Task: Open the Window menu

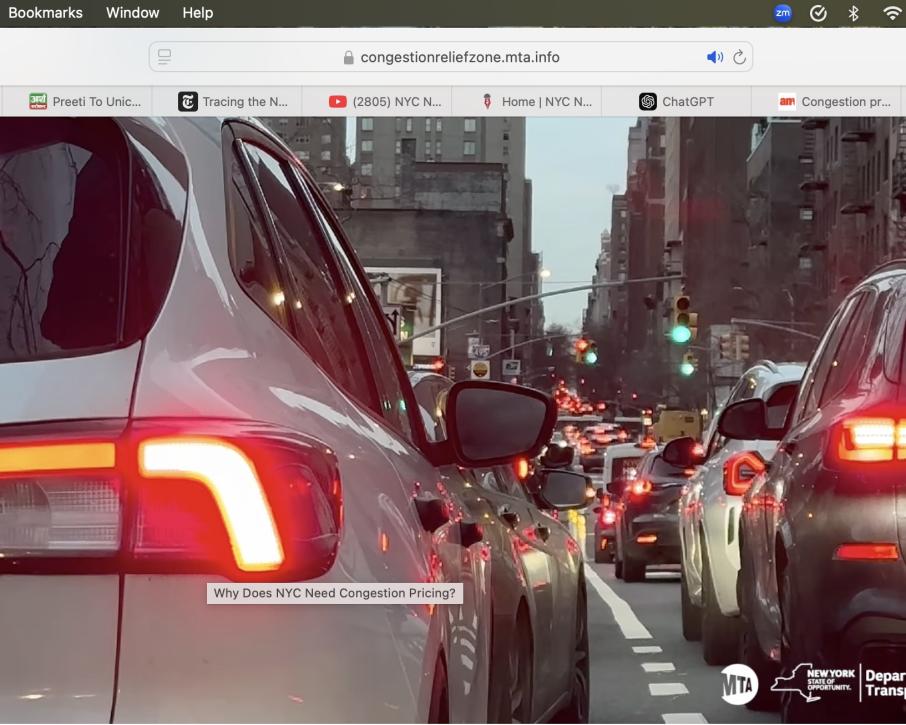Action: (x=132, y=13)
